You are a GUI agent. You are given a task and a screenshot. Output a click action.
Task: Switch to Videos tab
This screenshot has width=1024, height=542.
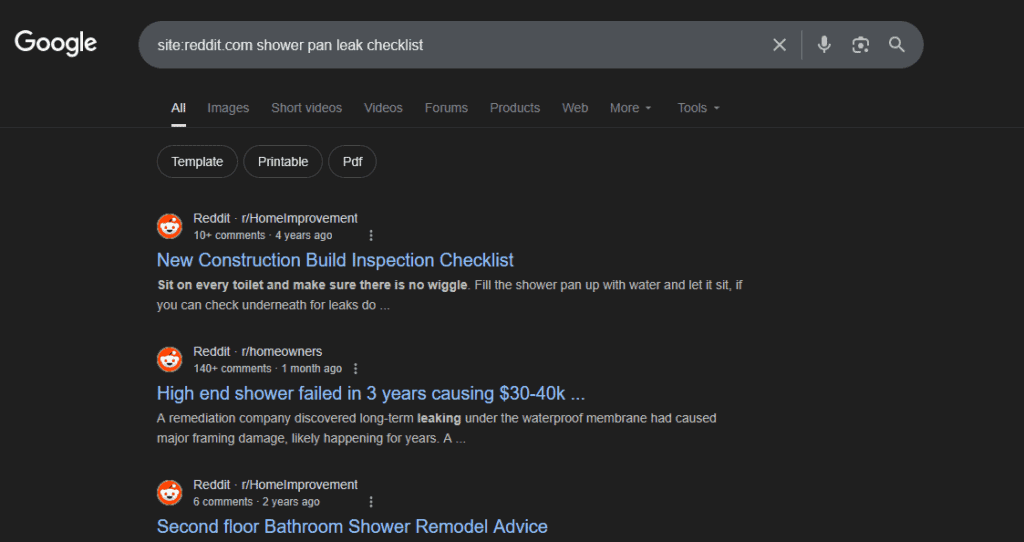(383, 108)
